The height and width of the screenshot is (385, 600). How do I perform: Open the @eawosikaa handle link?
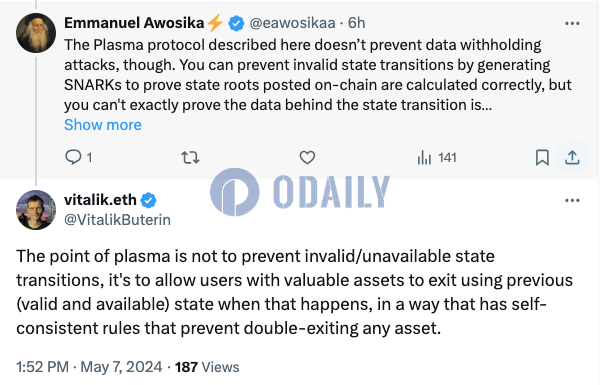pyautogui.click(x=293, y=23)
